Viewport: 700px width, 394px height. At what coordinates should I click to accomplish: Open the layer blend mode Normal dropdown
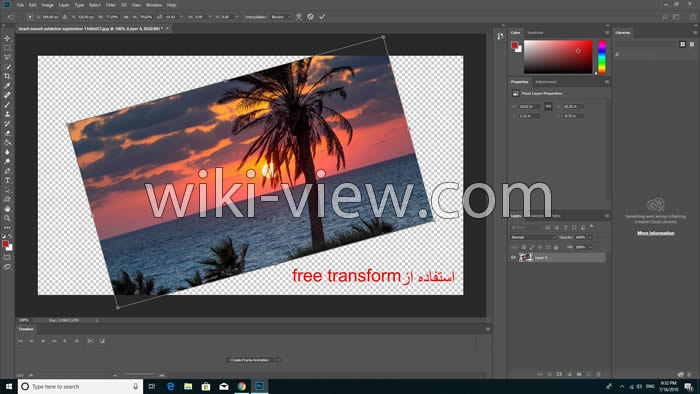[x=533, y=237]
